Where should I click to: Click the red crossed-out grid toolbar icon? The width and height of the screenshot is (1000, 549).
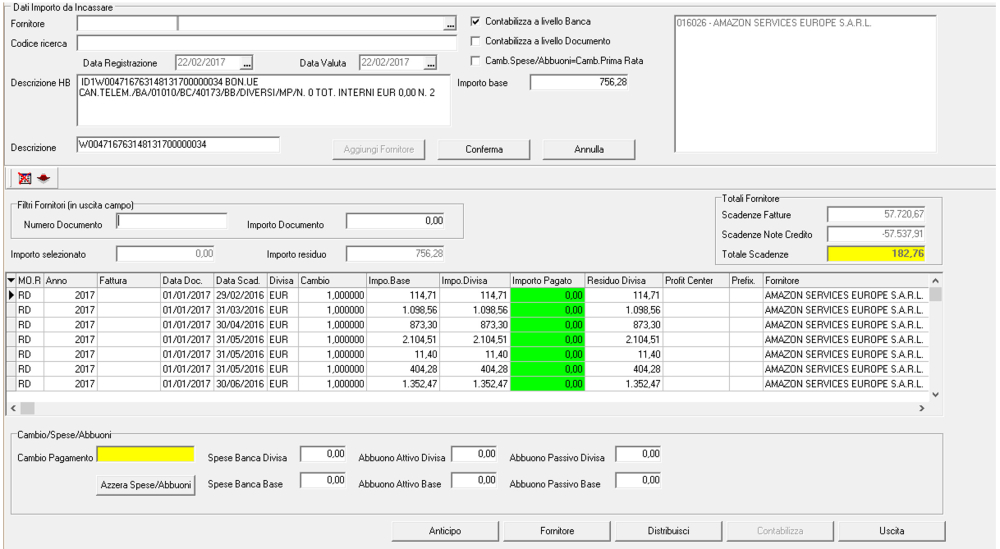pyautogui.click(x=25, y=178)
